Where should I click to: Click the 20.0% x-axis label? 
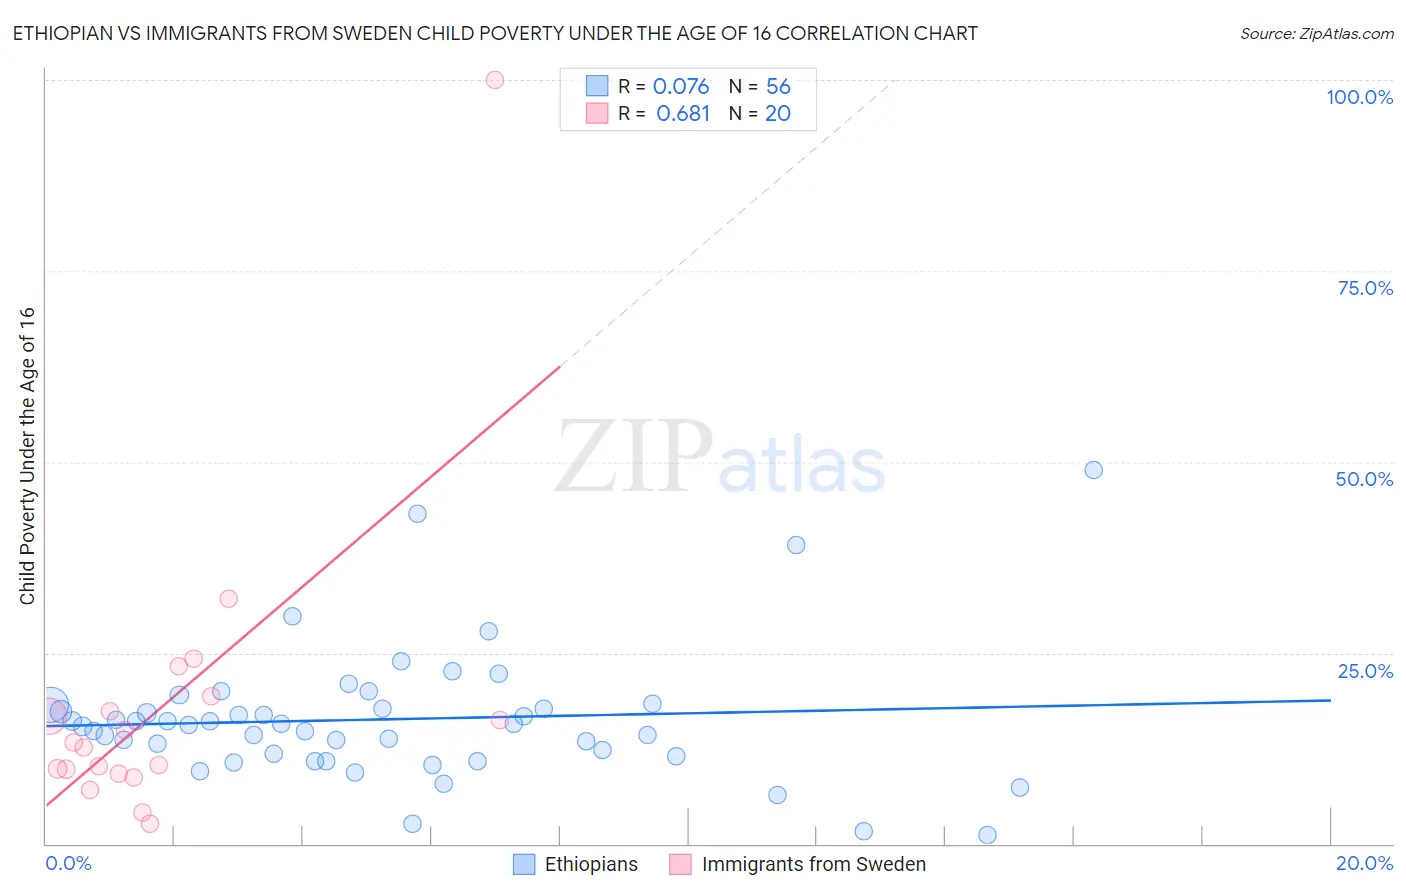[x=1365, y=863]
